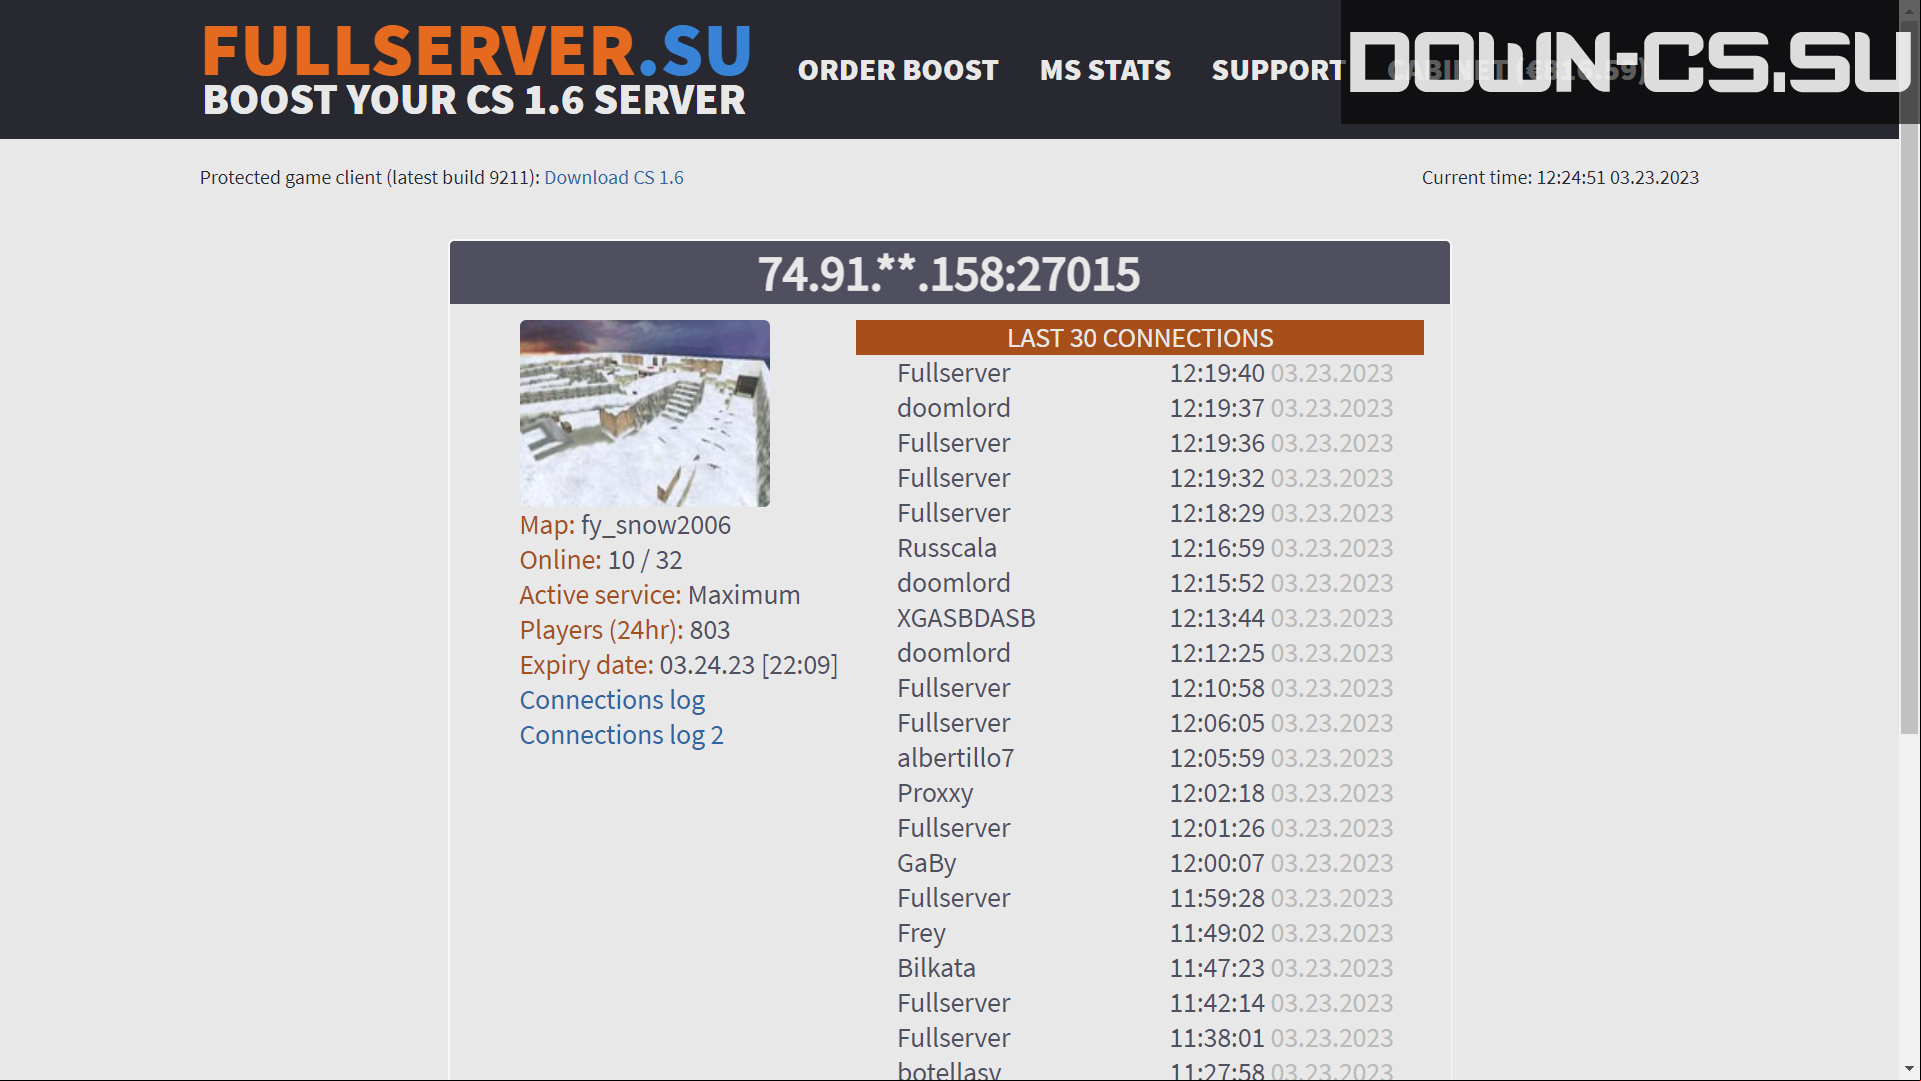This screenshot has height=1081, width=1921.
Task: Open the Connections log 2 link
Action: point(621,735)
